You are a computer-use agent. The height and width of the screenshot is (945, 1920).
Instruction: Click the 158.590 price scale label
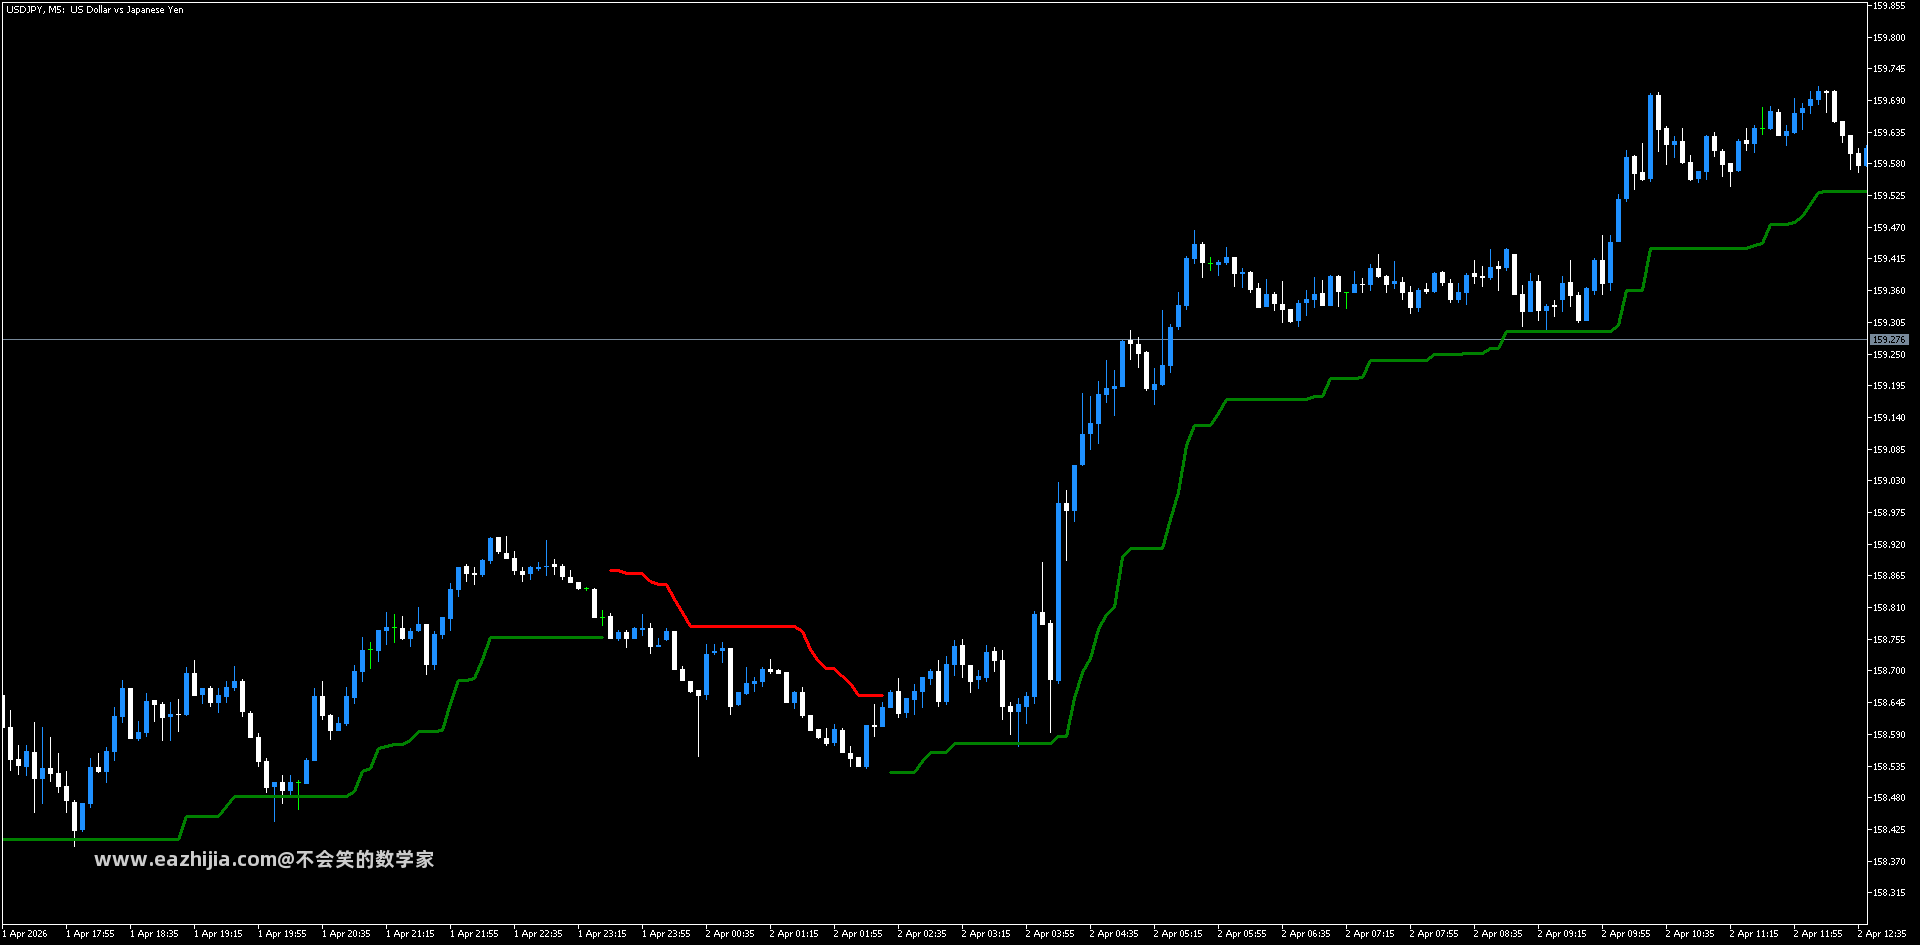coord(1889,735)
